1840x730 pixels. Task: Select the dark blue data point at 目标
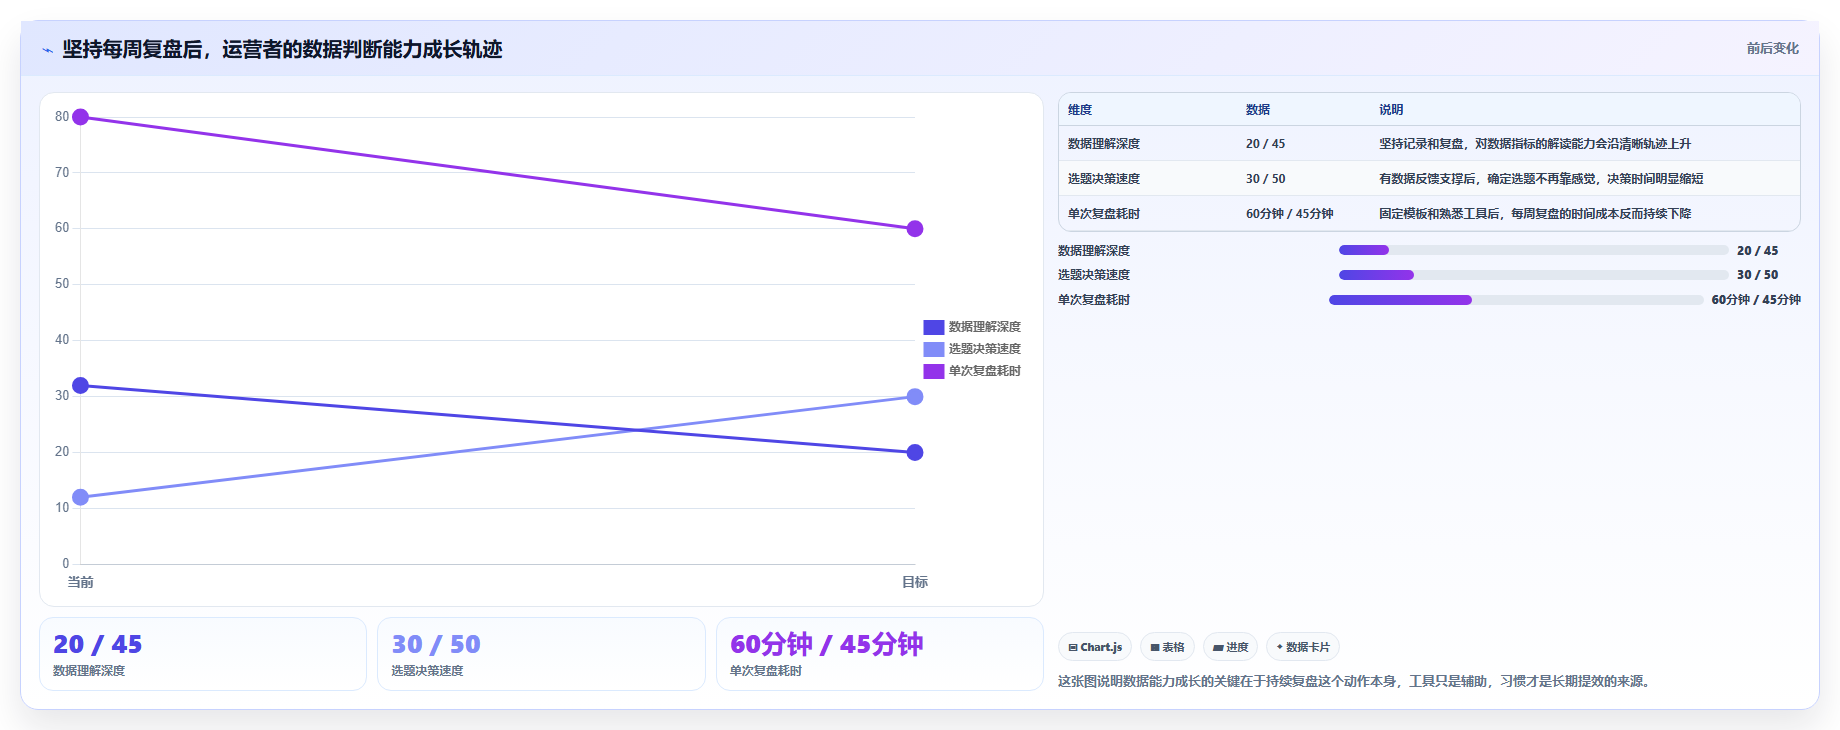pyautogui.click(x=914, y=452)
